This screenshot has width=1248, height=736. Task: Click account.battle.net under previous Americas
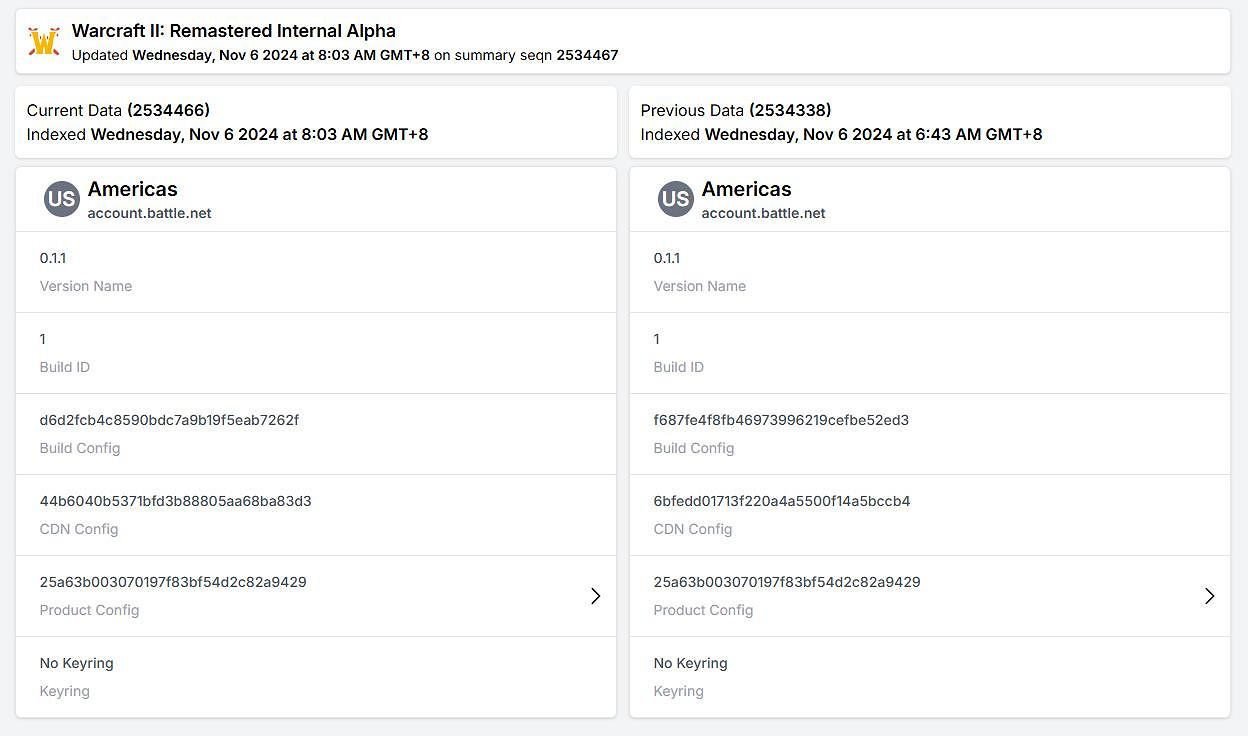pos(763,213)
